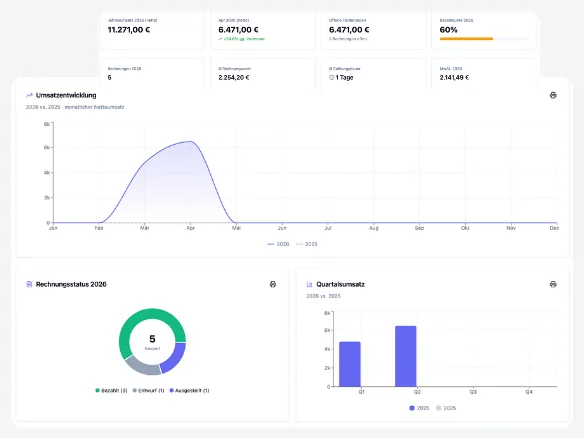Click the Apr label on the chart axis
This screenshot has height=438, width=584.
[x=190, y=228]
